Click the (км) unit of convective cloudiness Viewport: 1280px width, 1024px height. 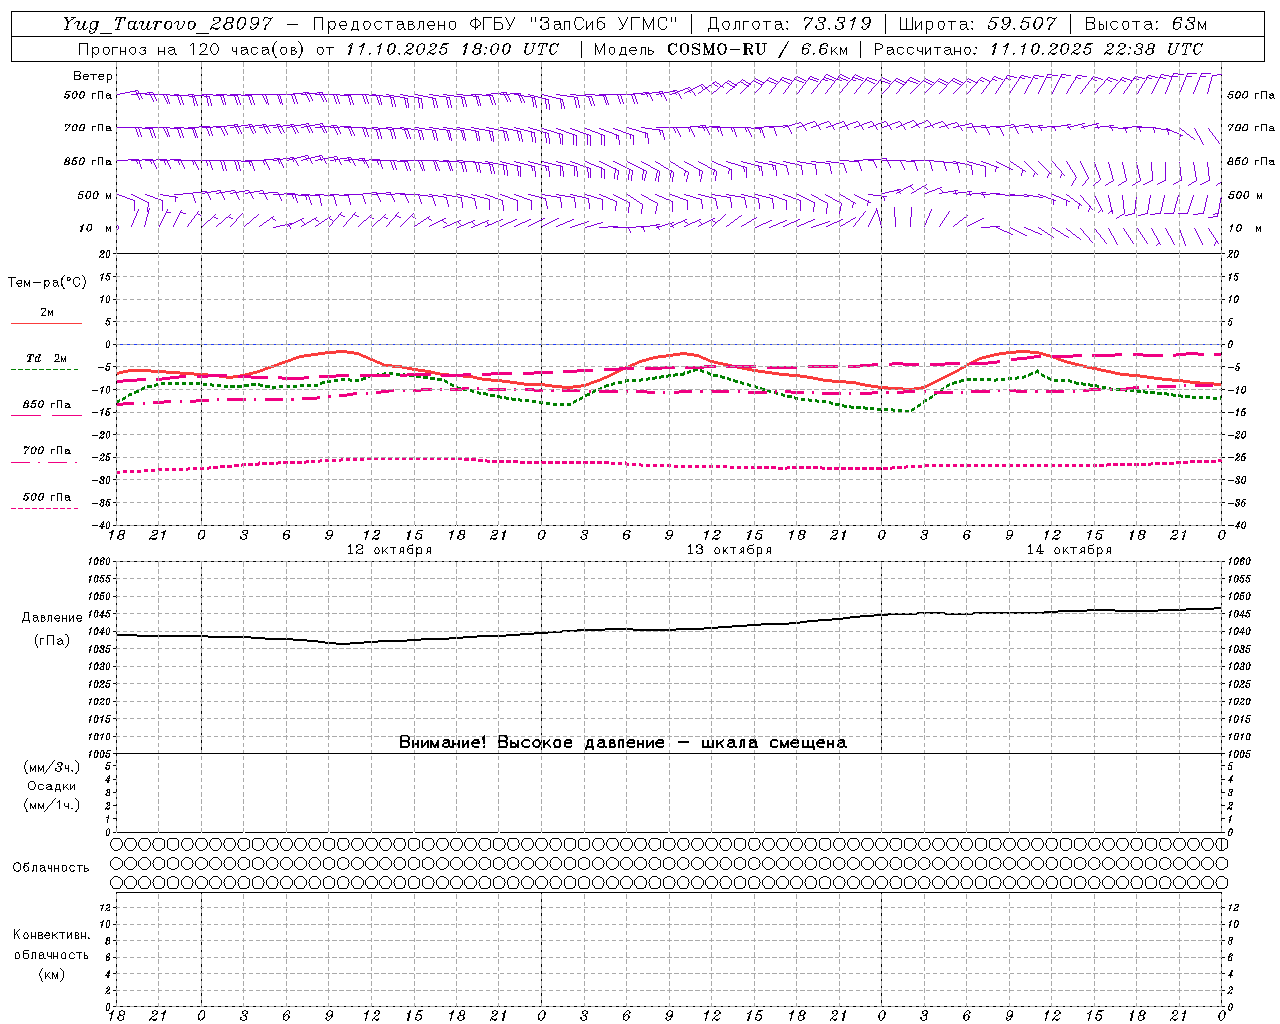click(51, 974)
